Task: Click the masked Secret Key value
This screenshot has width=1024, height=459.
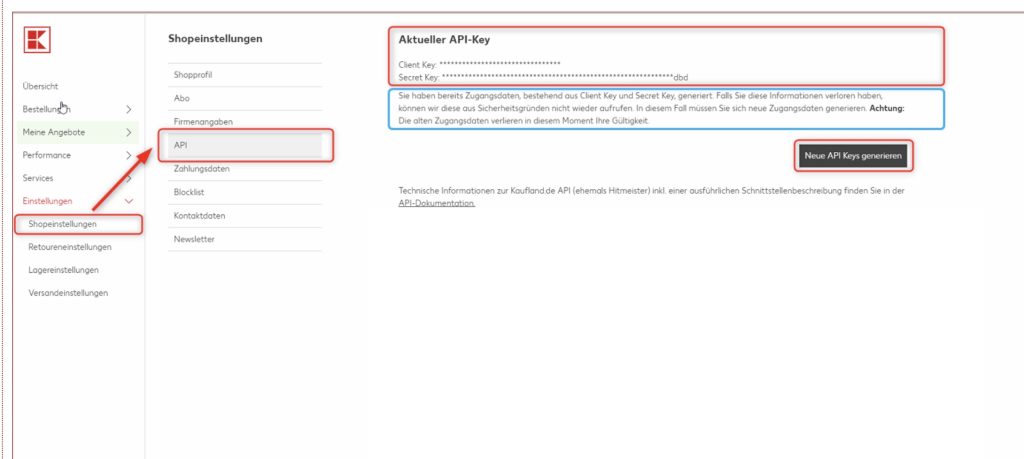Action: [x=565, y=77]
